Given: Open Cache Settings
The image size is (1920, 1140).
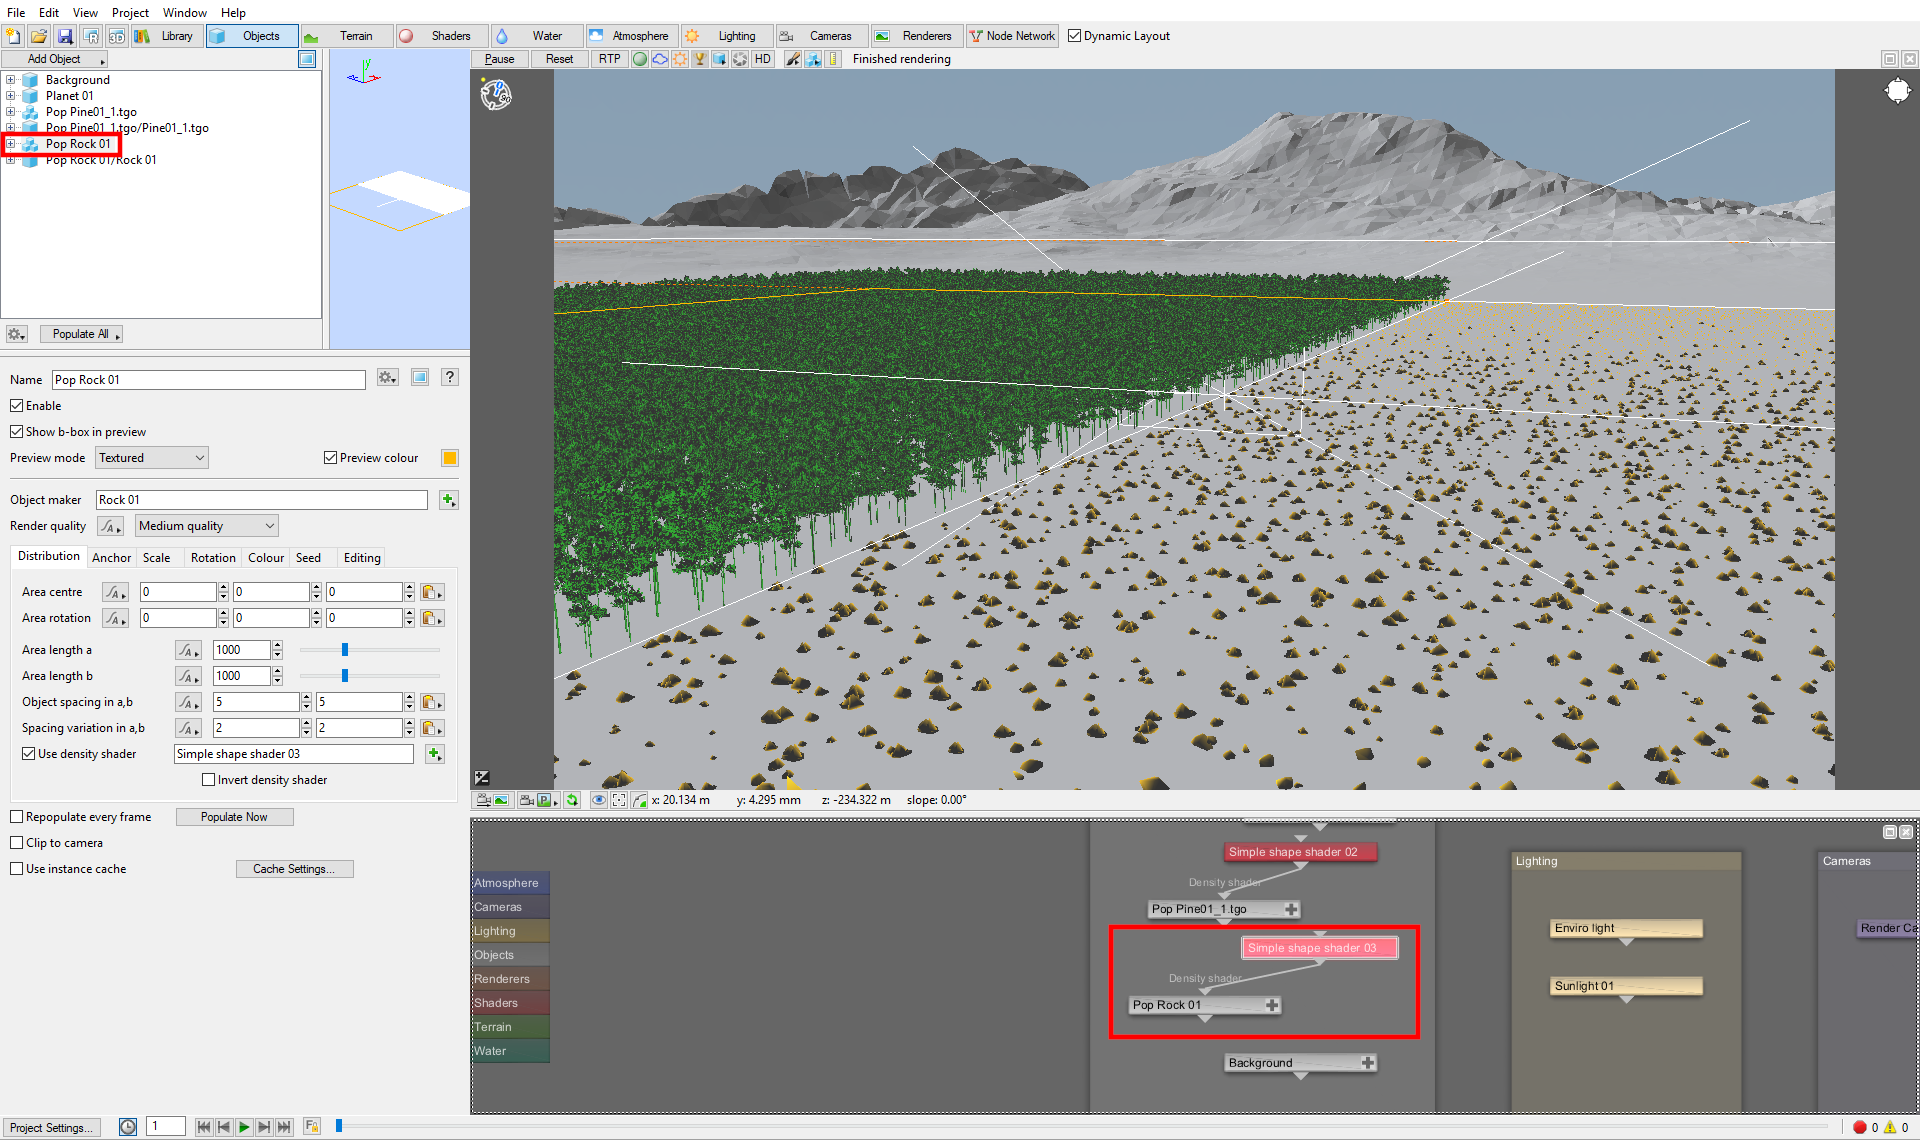Looking at the screenshot, I should (294, 869).
